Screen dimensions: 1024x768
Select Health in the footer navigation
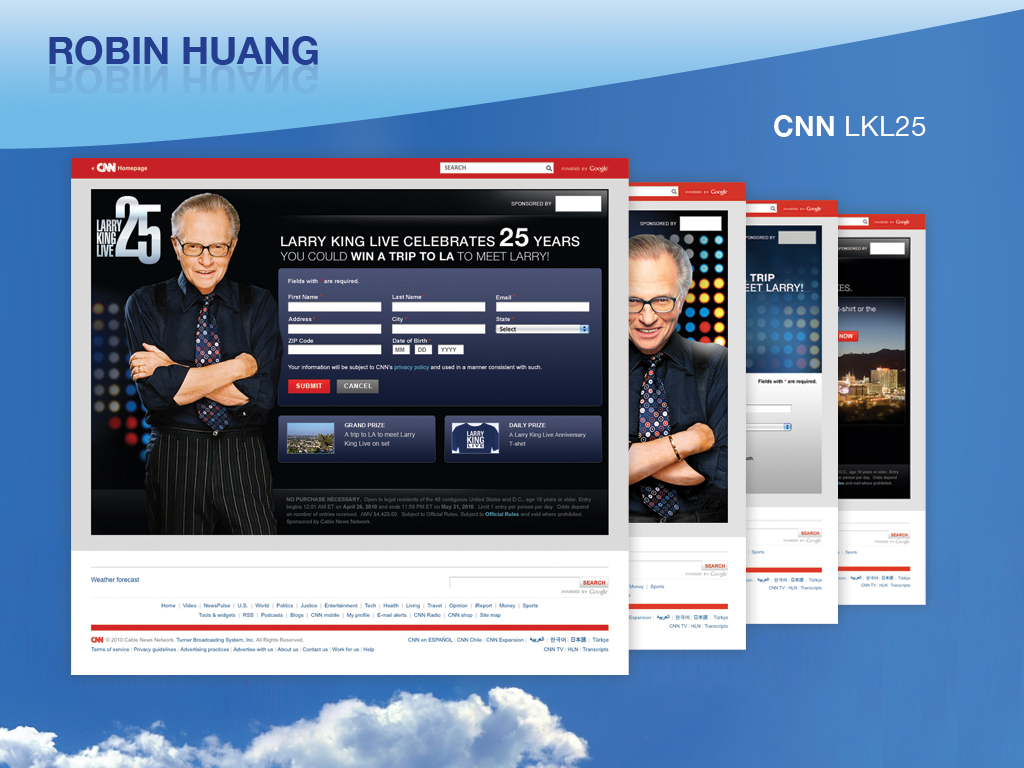click(391, 605)
